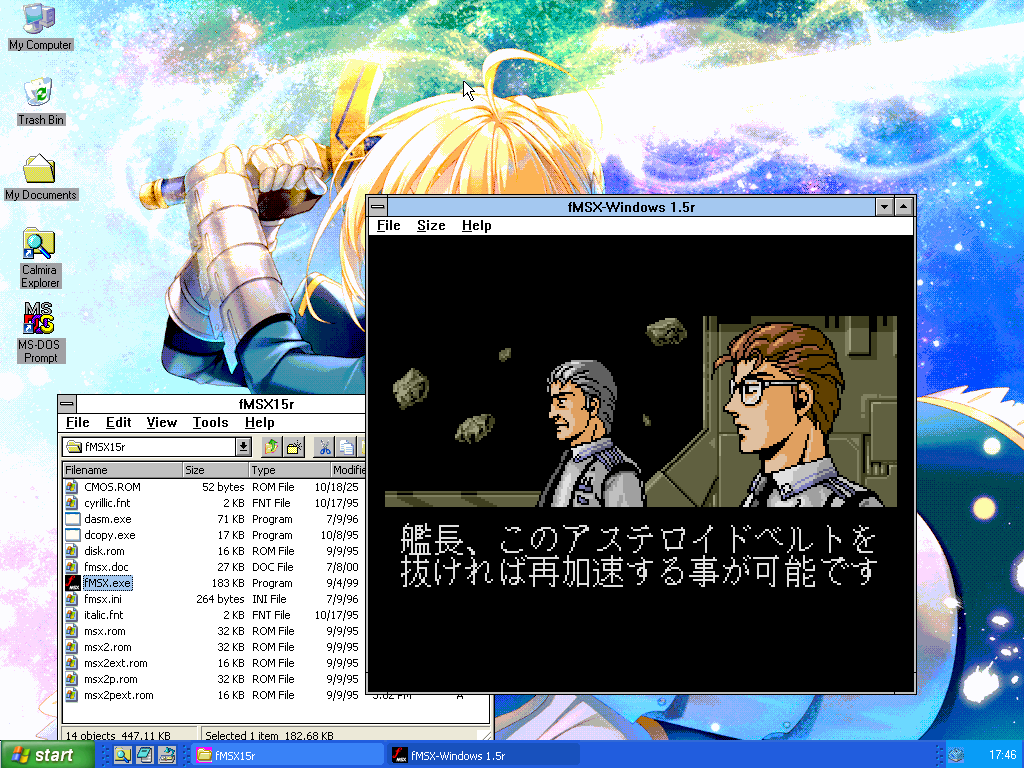Click the Cut scissors icon
The image size is (1024, 768).
(x=324, y=447)
